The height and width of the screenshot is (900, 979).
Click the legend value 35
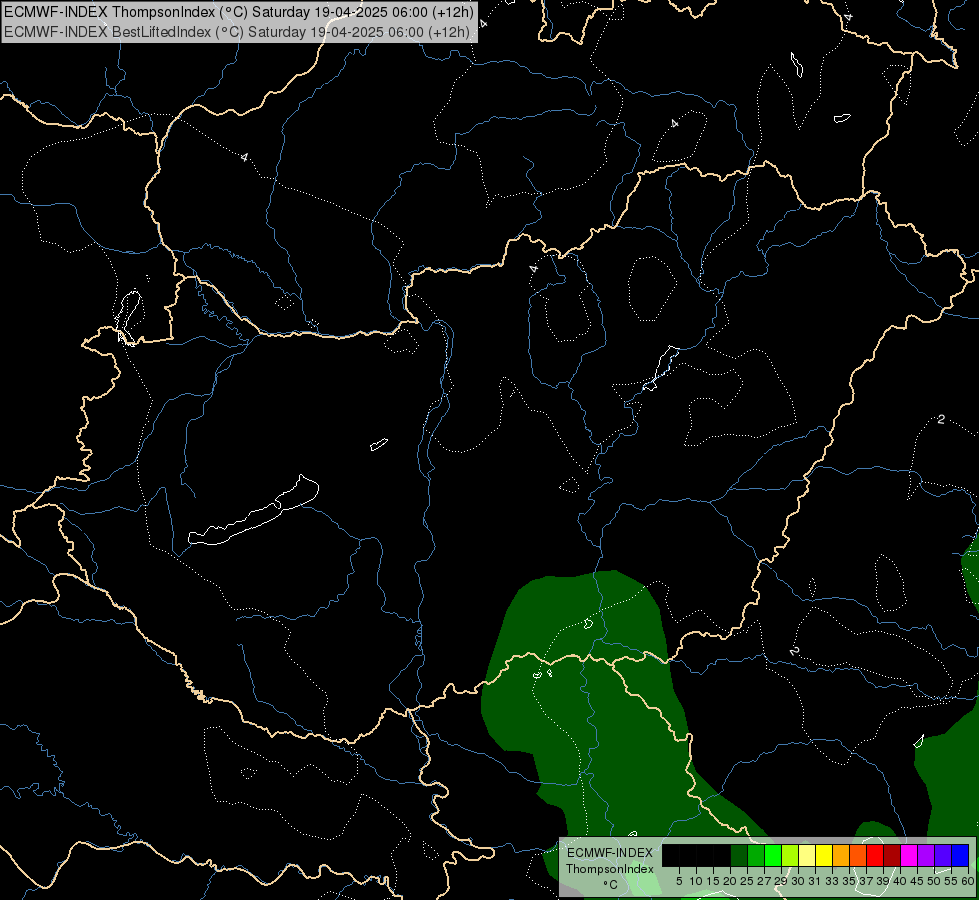click(x=849, y=881)
